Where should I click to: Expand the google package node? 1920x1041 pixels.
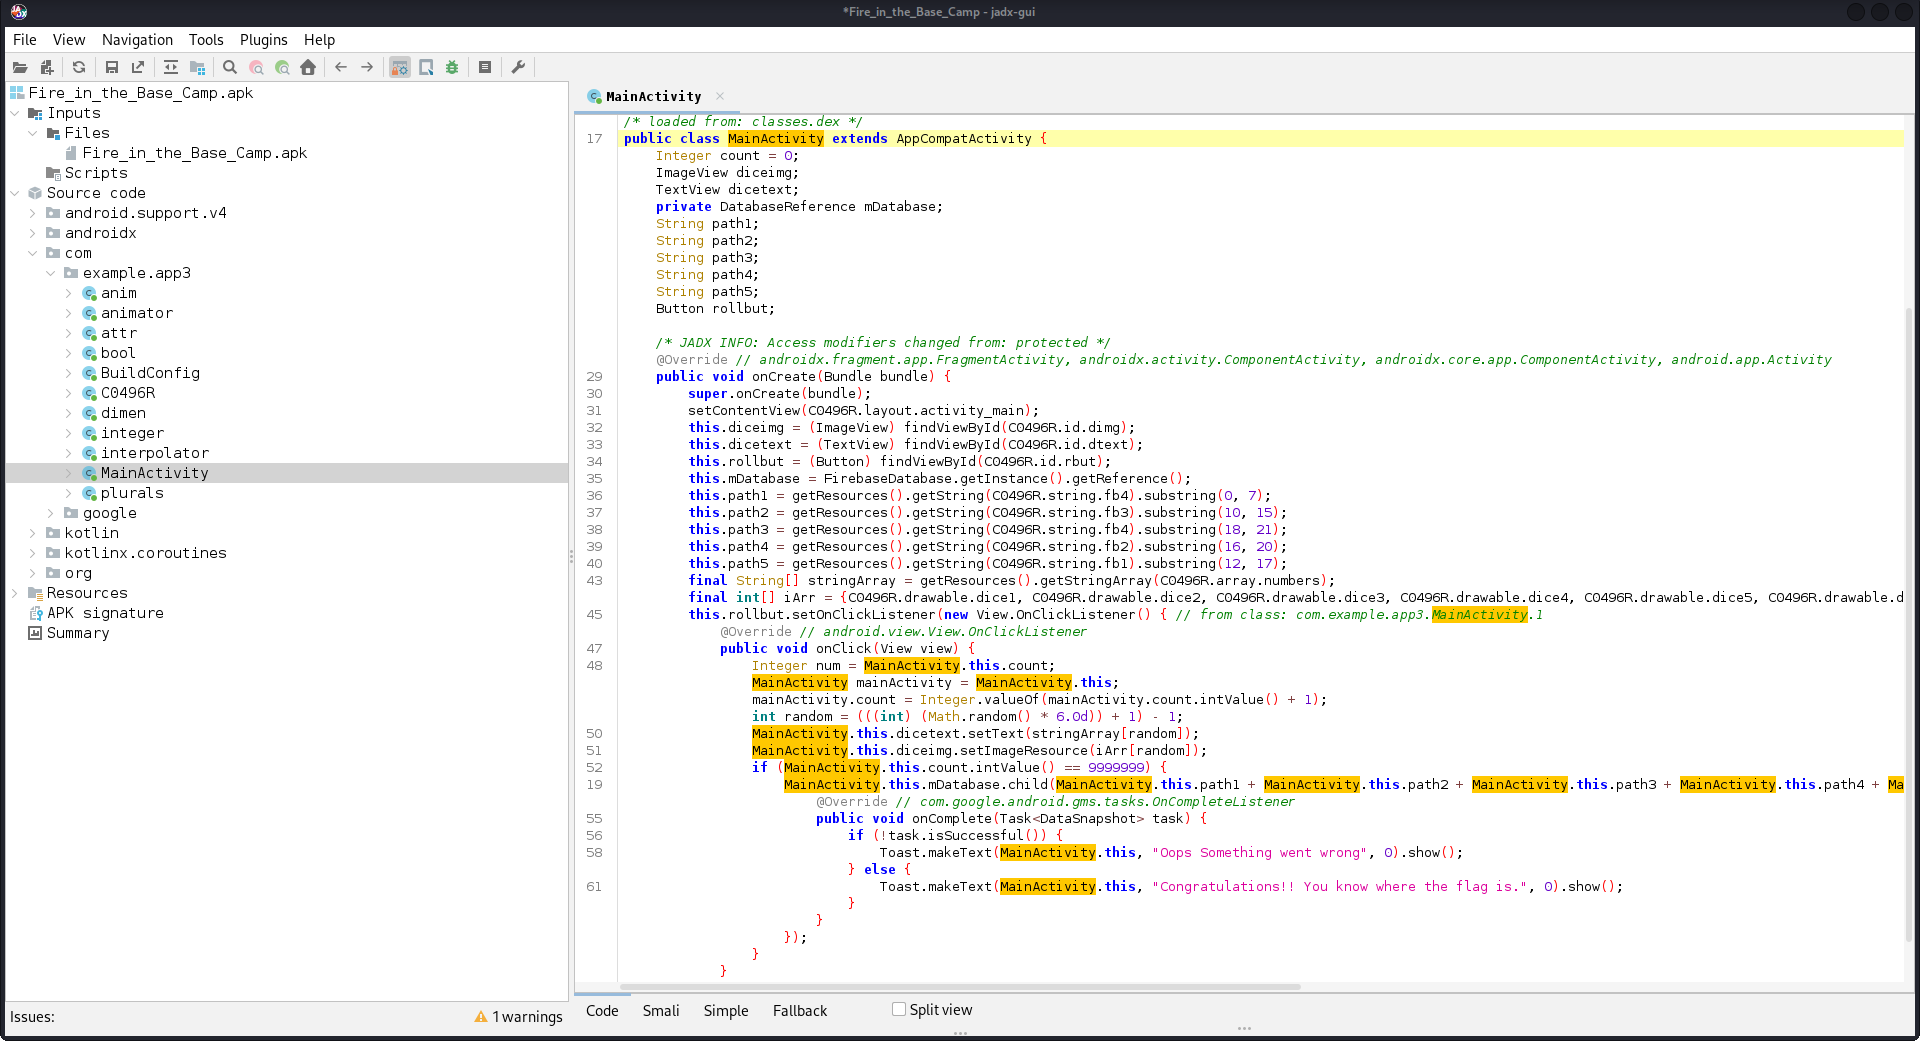pyautogui.click(x=51, y=513)
